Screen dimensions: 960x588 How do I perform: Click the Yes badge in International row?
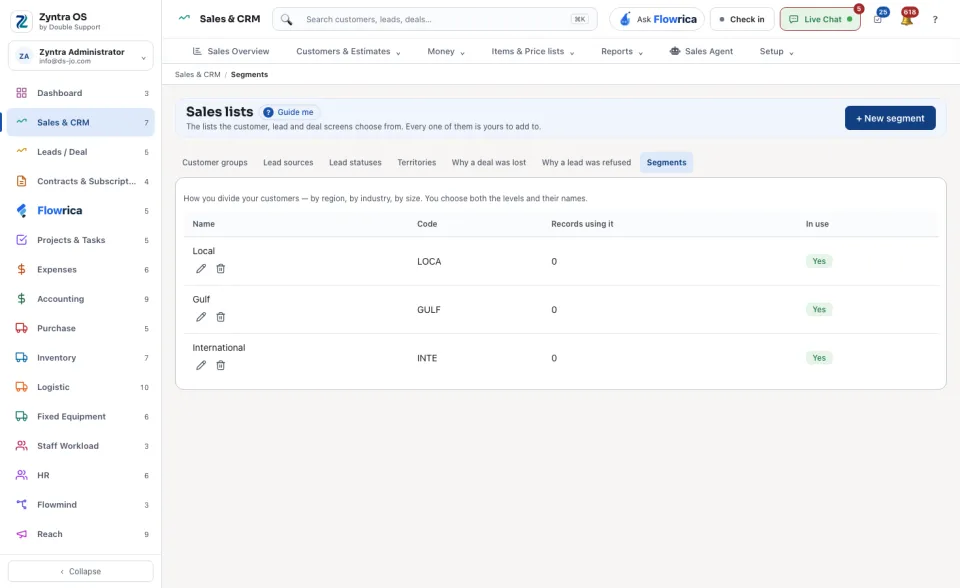[819, 358]
